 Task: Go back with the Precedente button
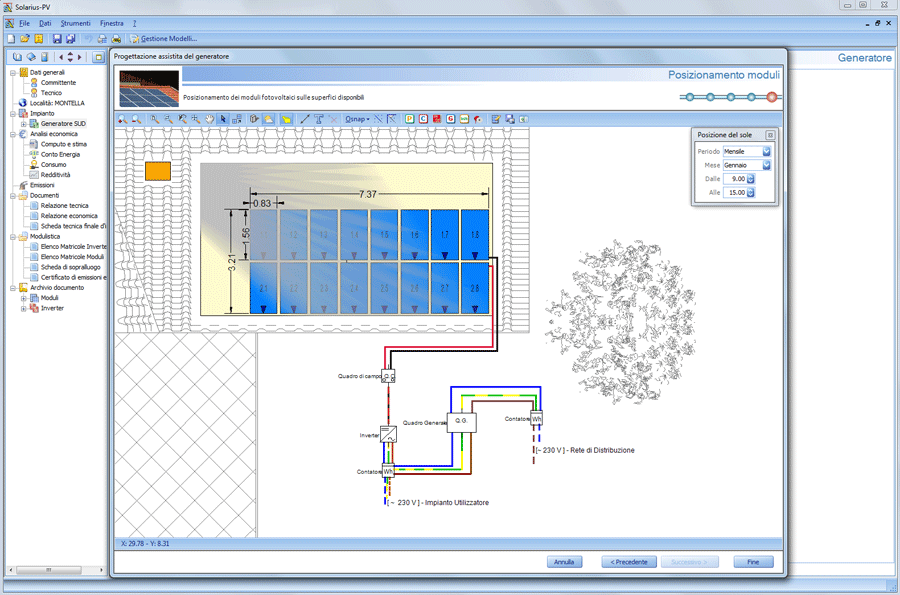(629, 562)
